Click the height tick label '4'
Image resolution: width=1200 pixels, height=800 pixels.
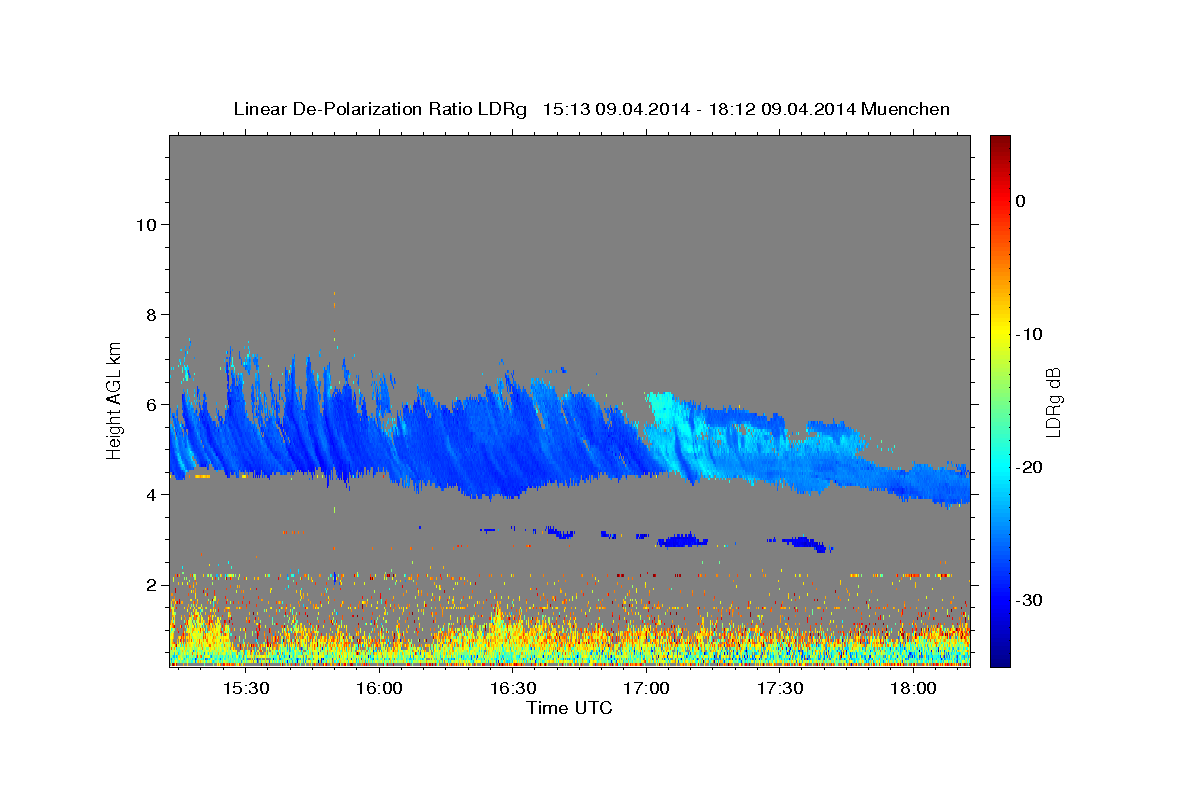152,494
